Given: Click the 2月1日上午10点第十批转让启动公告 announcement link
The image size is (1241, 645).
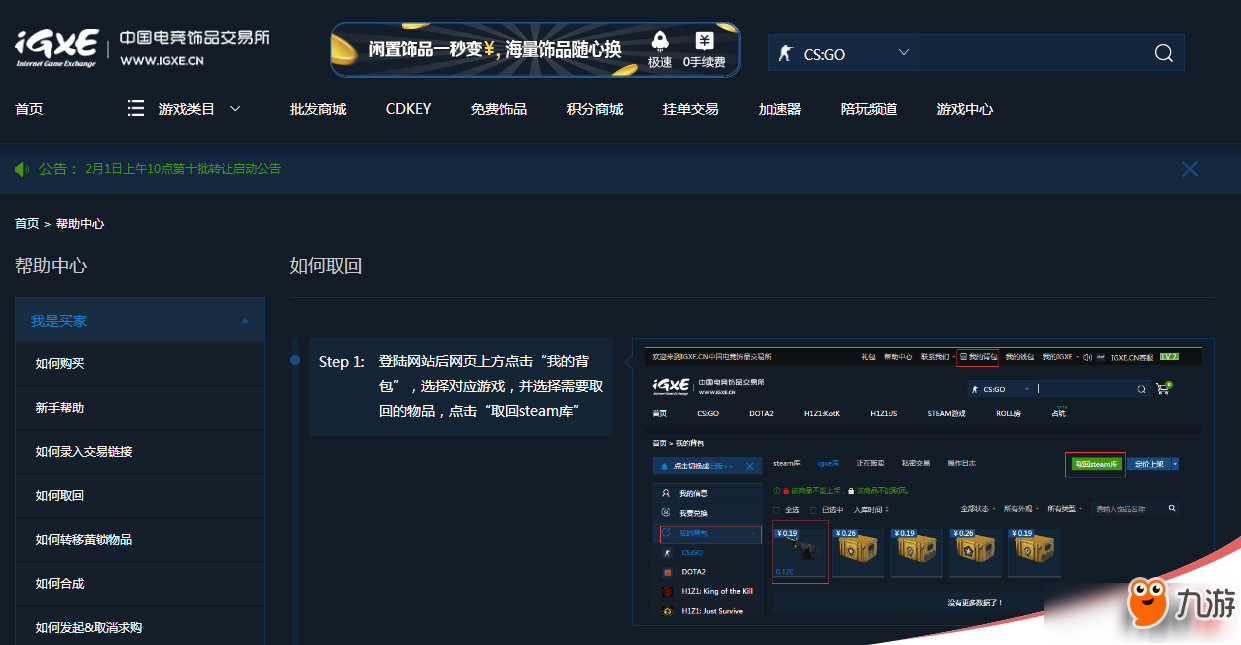Looking at the screenshot, I should pos(183,169).
